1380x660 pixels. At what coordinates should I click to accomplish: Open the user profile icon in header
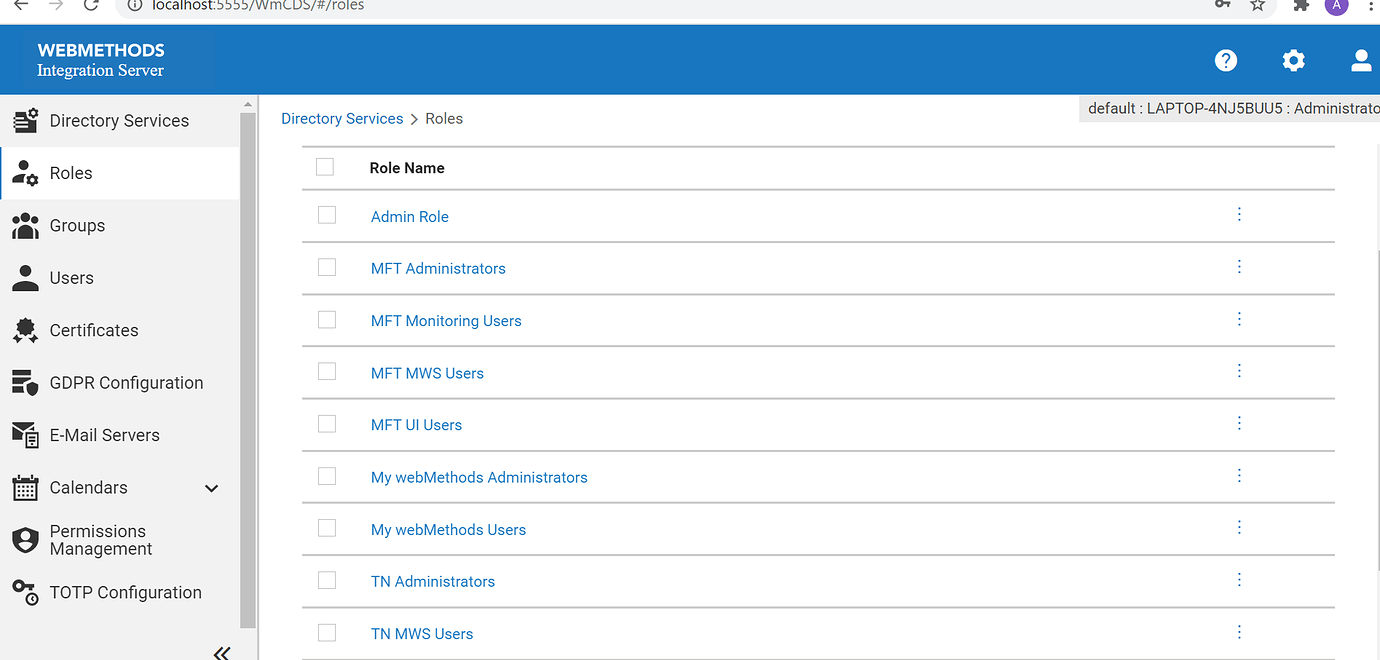1361,60
